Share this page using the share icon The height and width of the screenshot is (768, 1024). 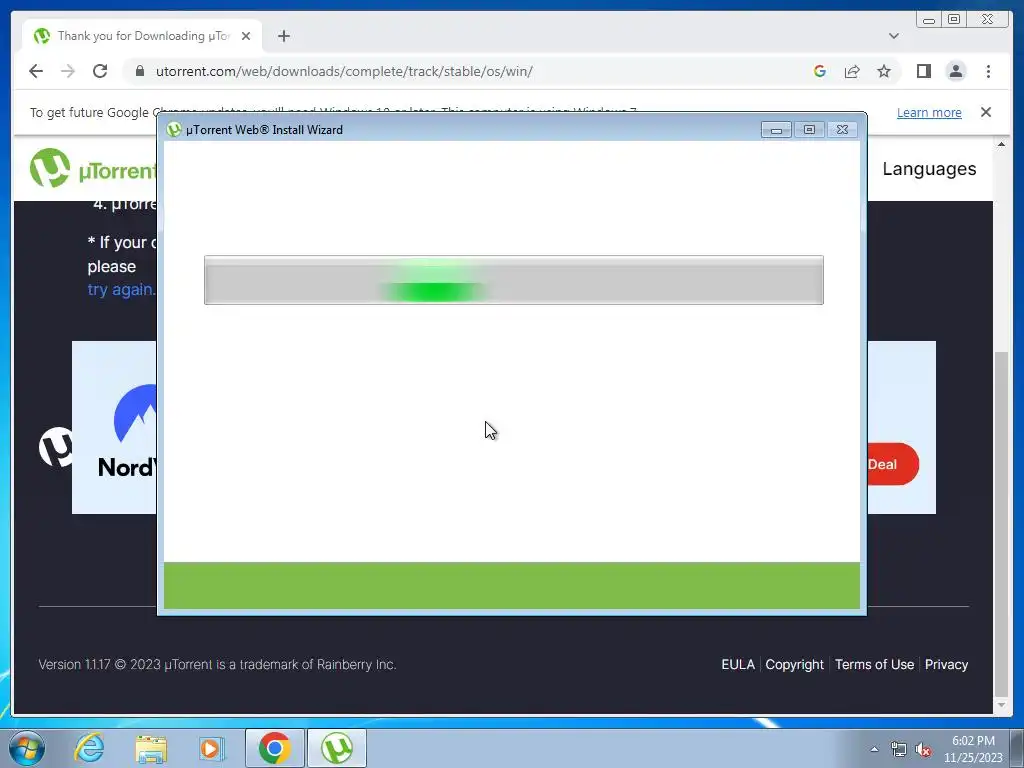(x=852, y=71)
